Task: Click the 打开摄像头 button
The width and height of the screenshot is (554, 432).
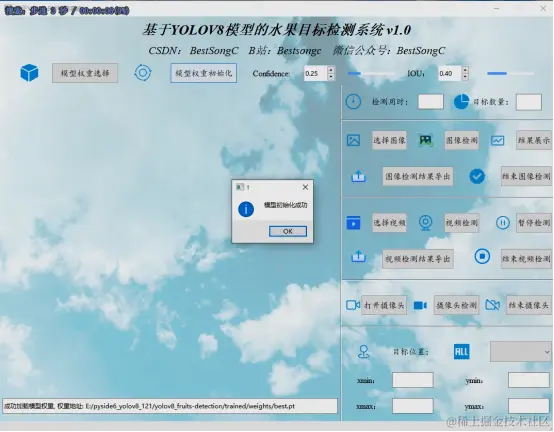Action: point(384,305)
